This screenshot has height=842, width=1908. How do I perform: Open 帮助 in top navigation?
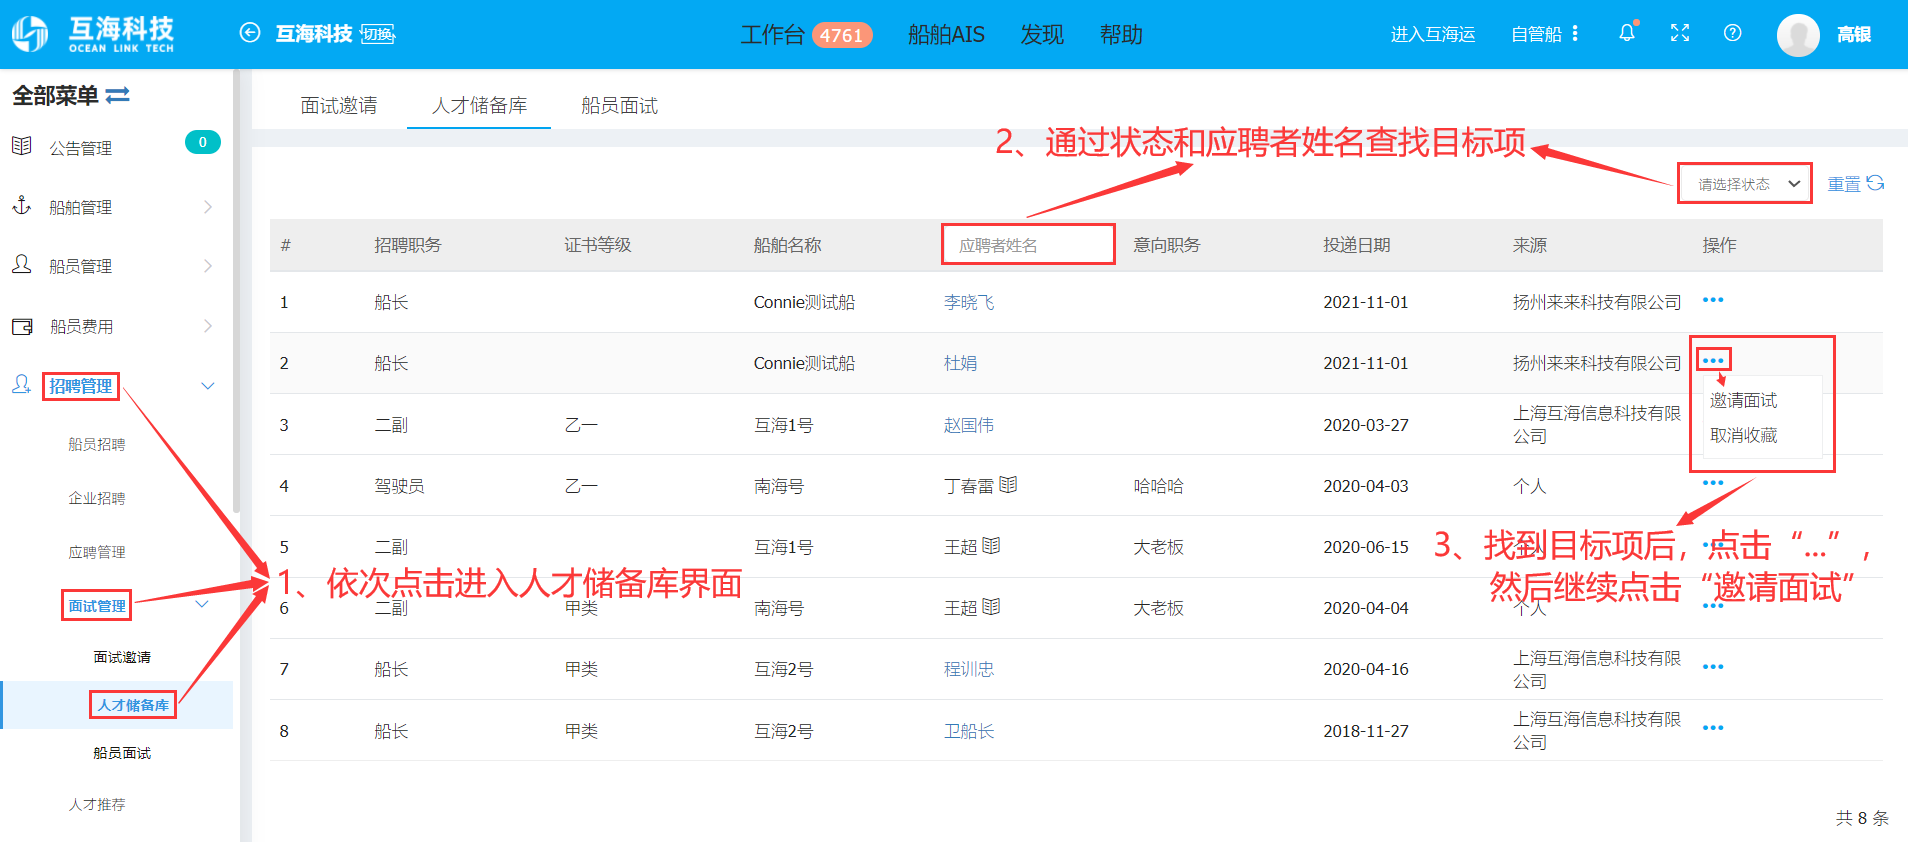coord(1121,35)
